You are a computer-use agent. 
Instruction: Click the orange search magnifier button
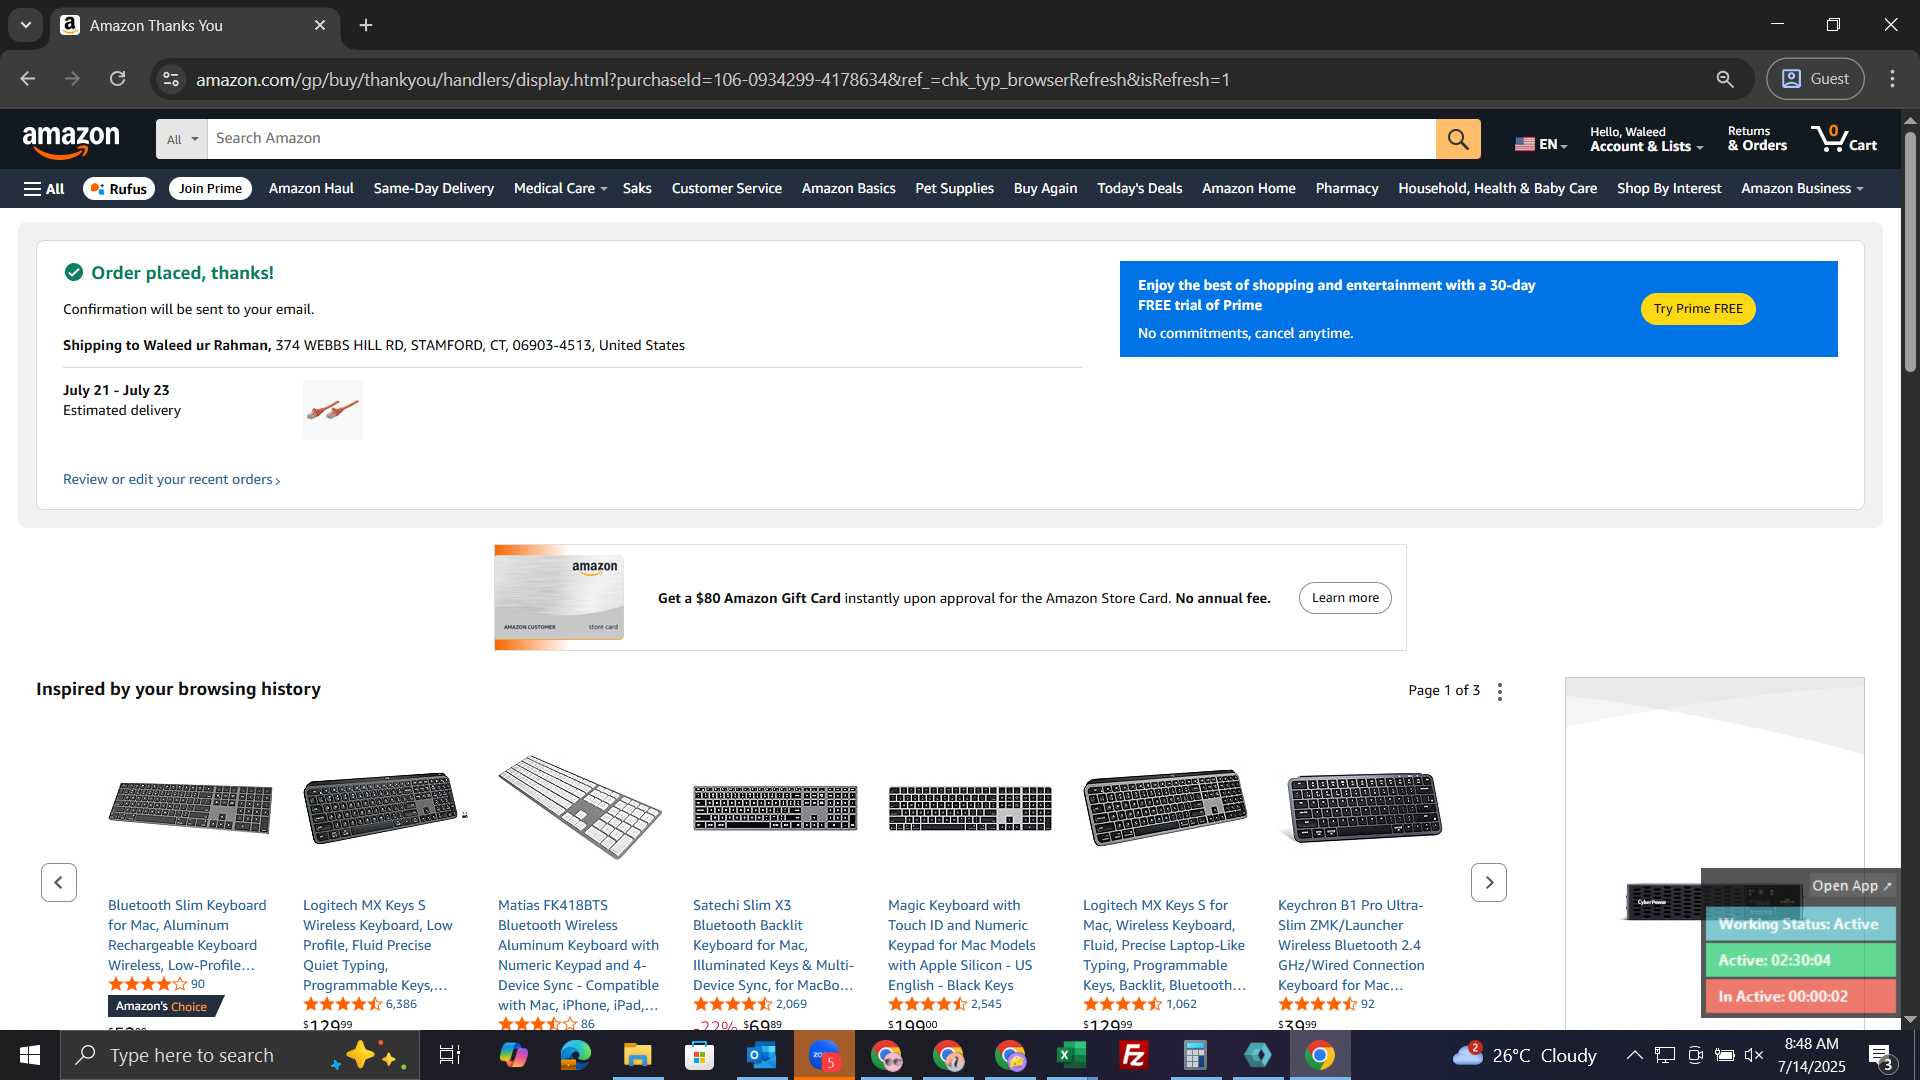pos(1458,139)
